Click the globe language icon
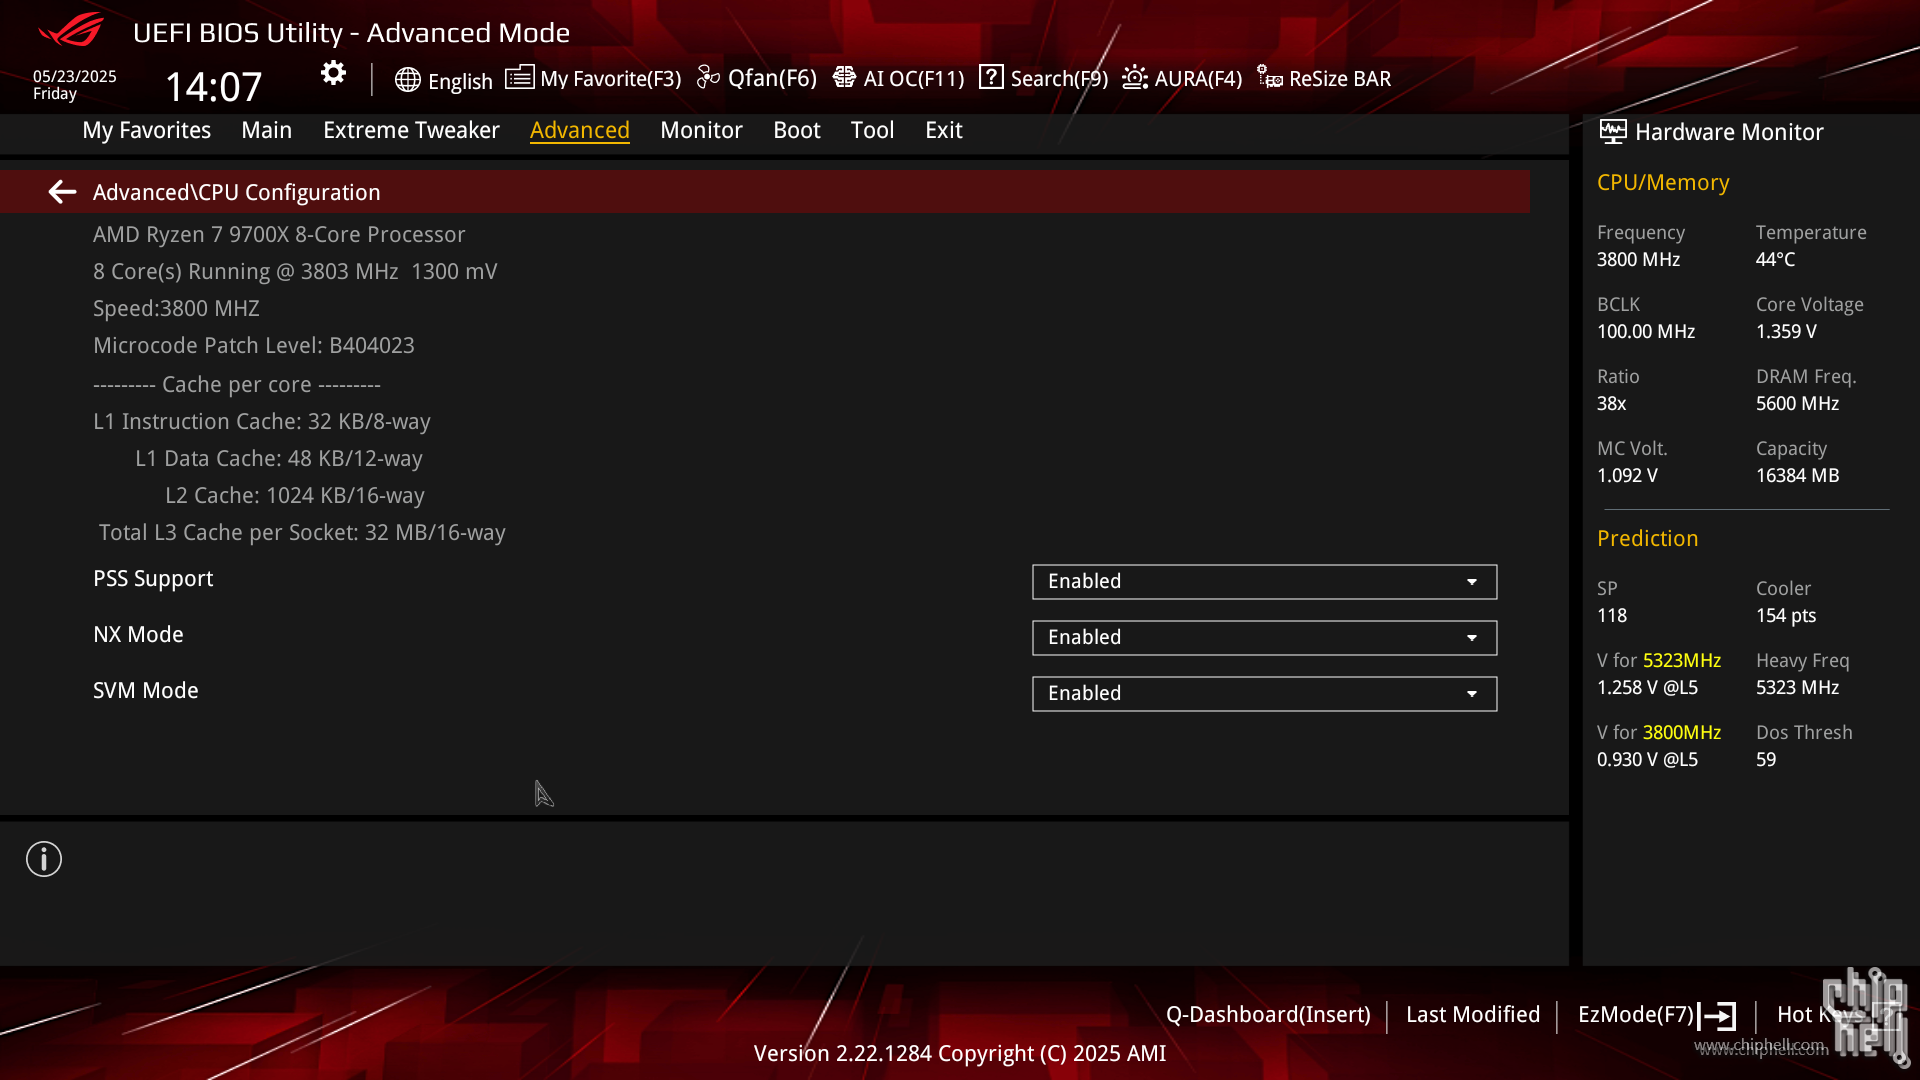The image size is (1920, 1080). [x=407, y=80]
